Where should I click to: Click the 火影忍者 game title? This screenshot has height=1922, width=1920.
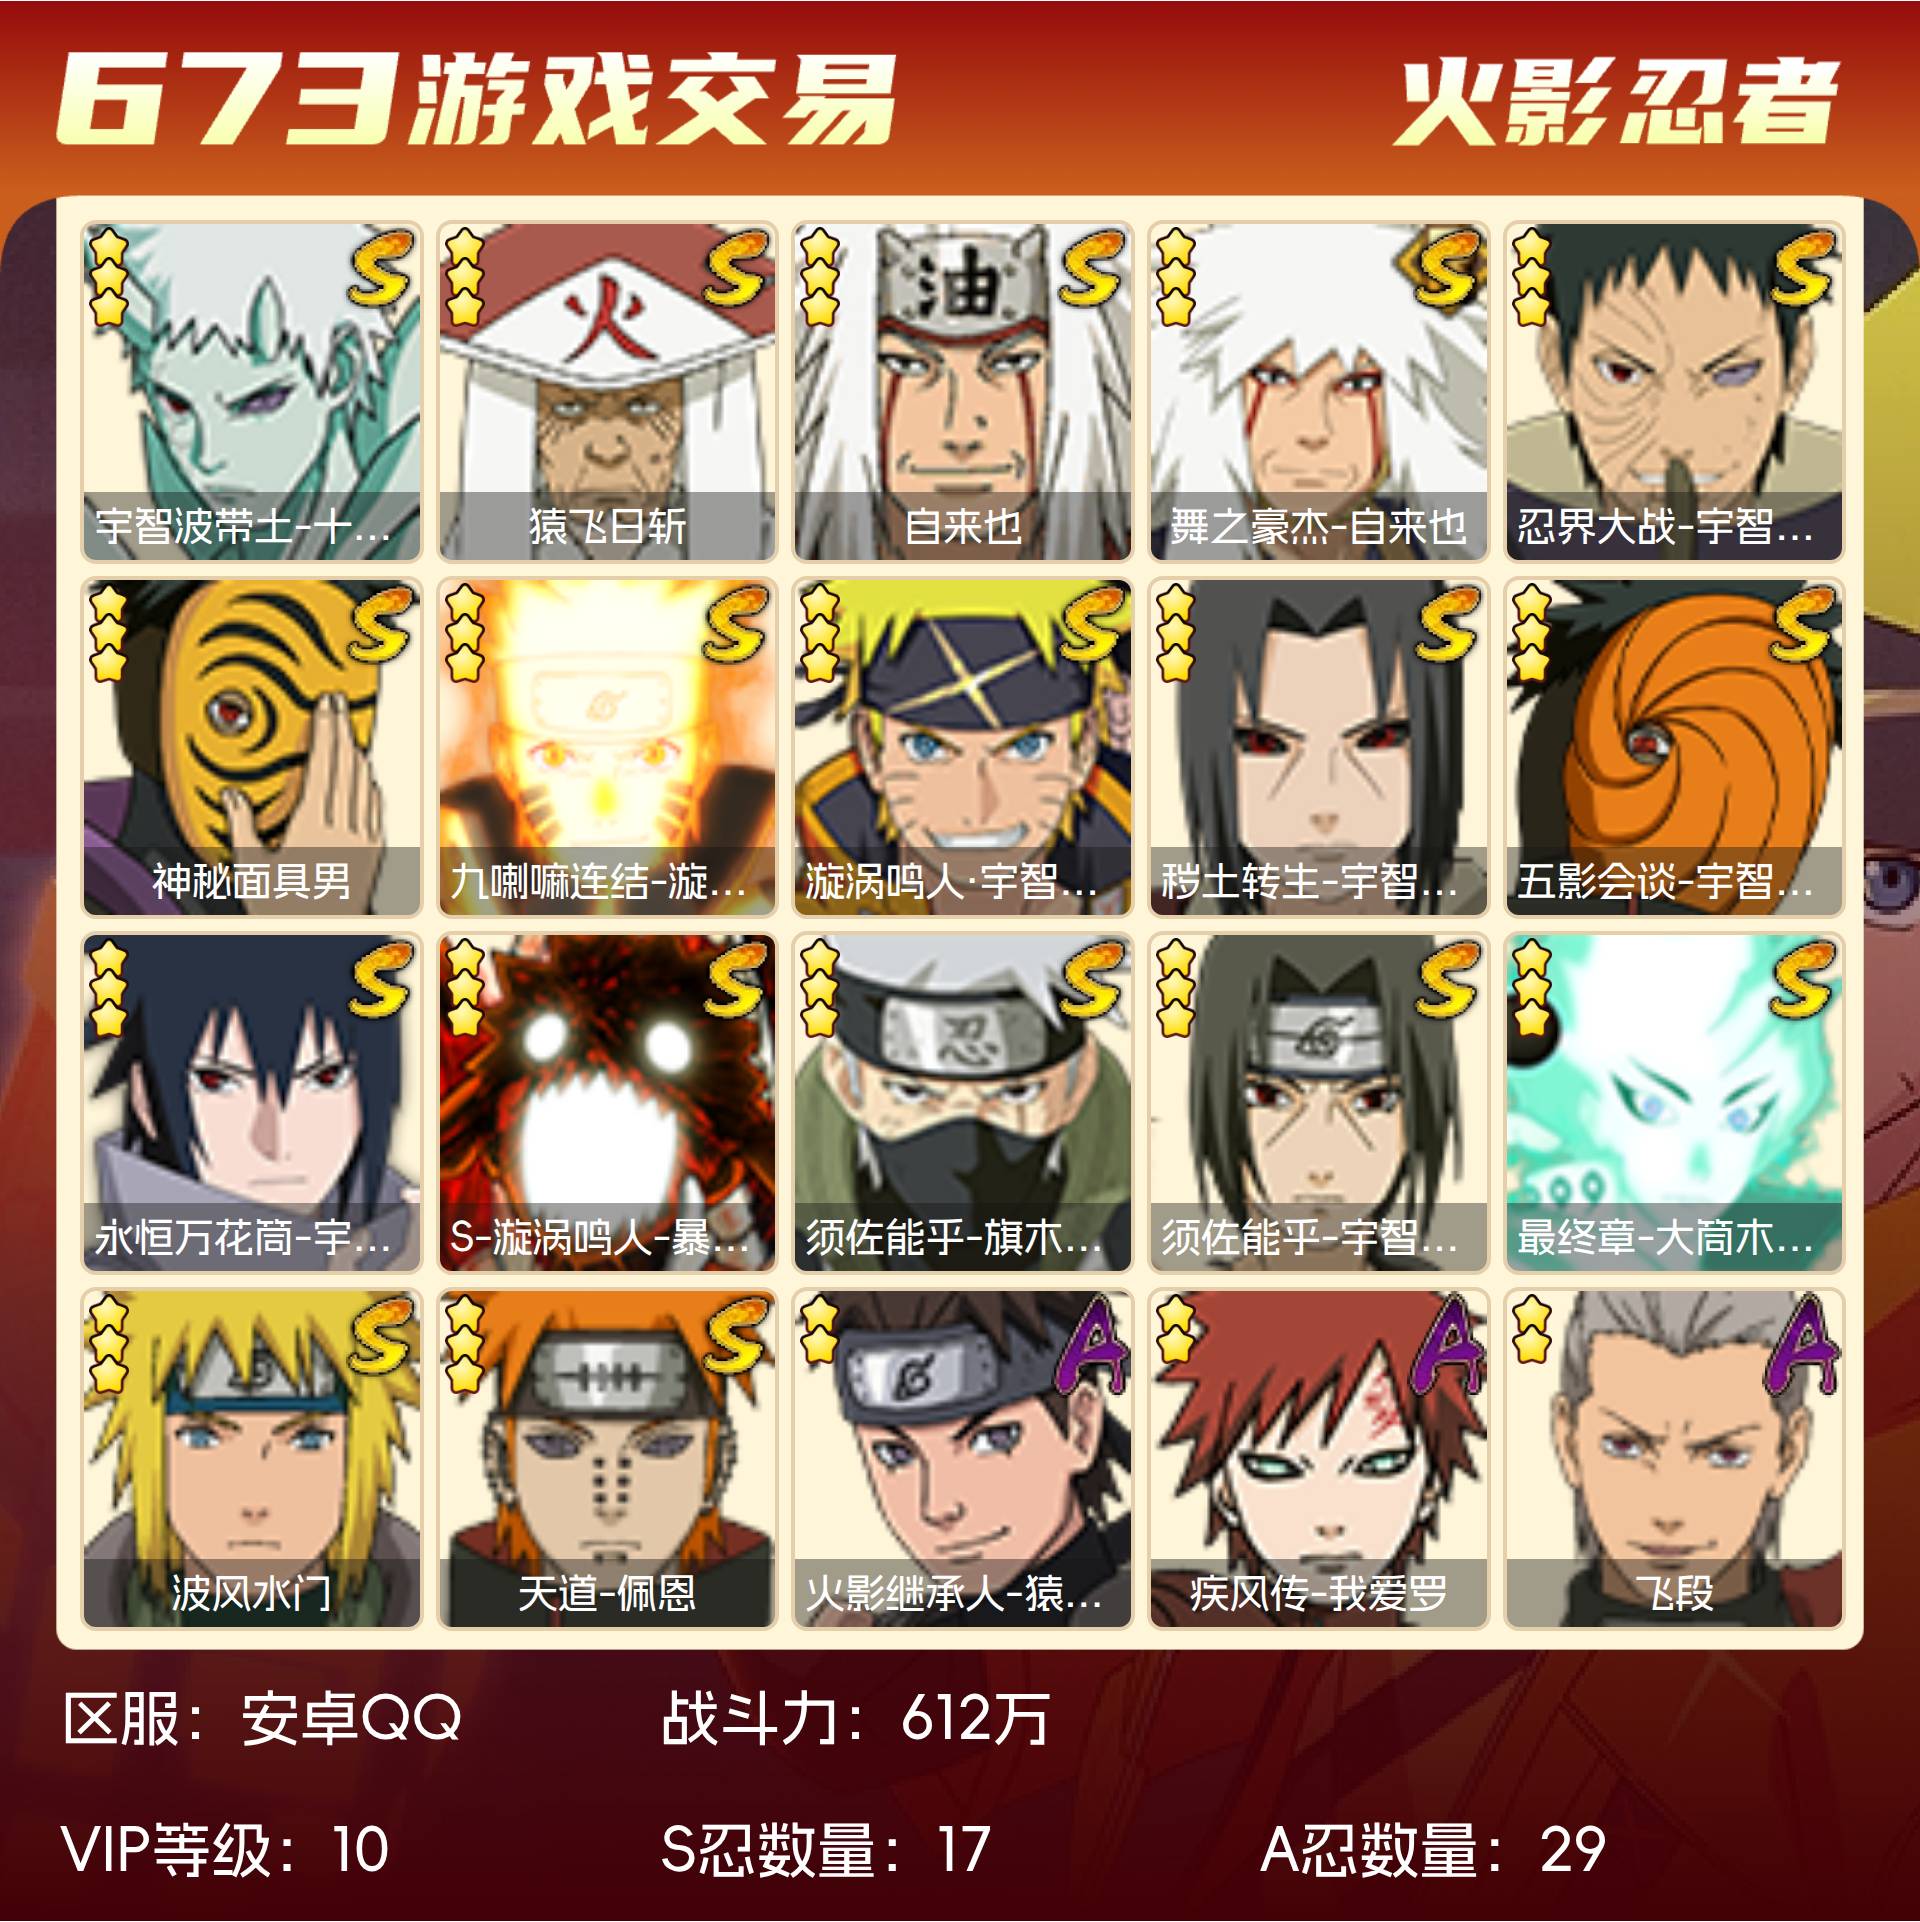pyautogui.click(x=1616, y=102)
